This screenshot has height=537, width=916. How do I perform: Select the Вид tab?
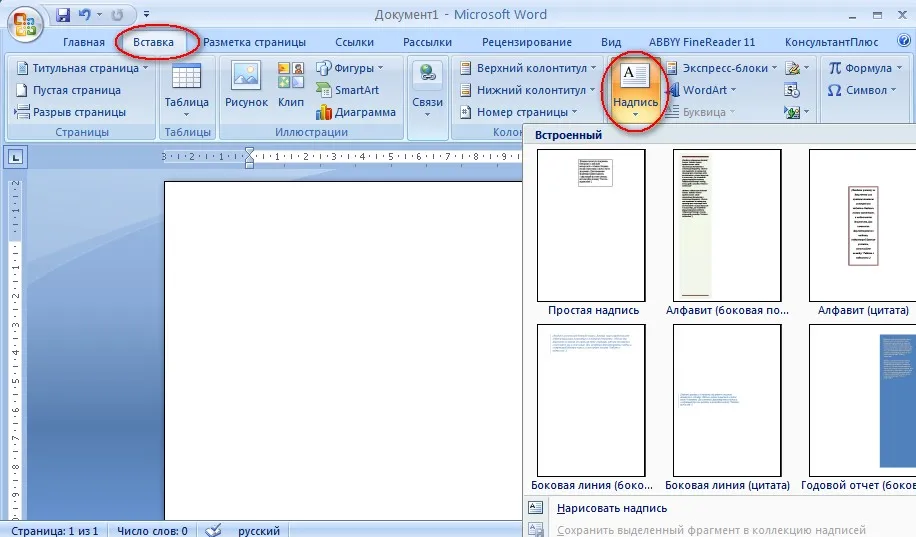pyautogui.click(x=610, y=42)
